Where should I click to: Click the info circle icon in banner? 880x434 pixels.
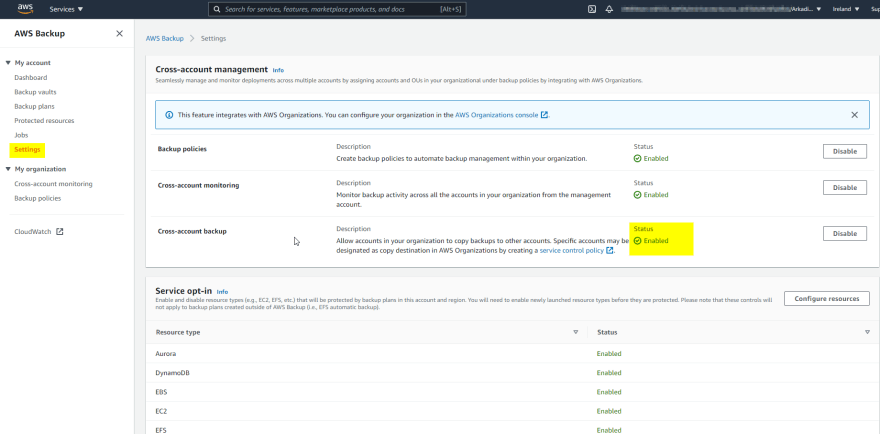pos(169,115)
